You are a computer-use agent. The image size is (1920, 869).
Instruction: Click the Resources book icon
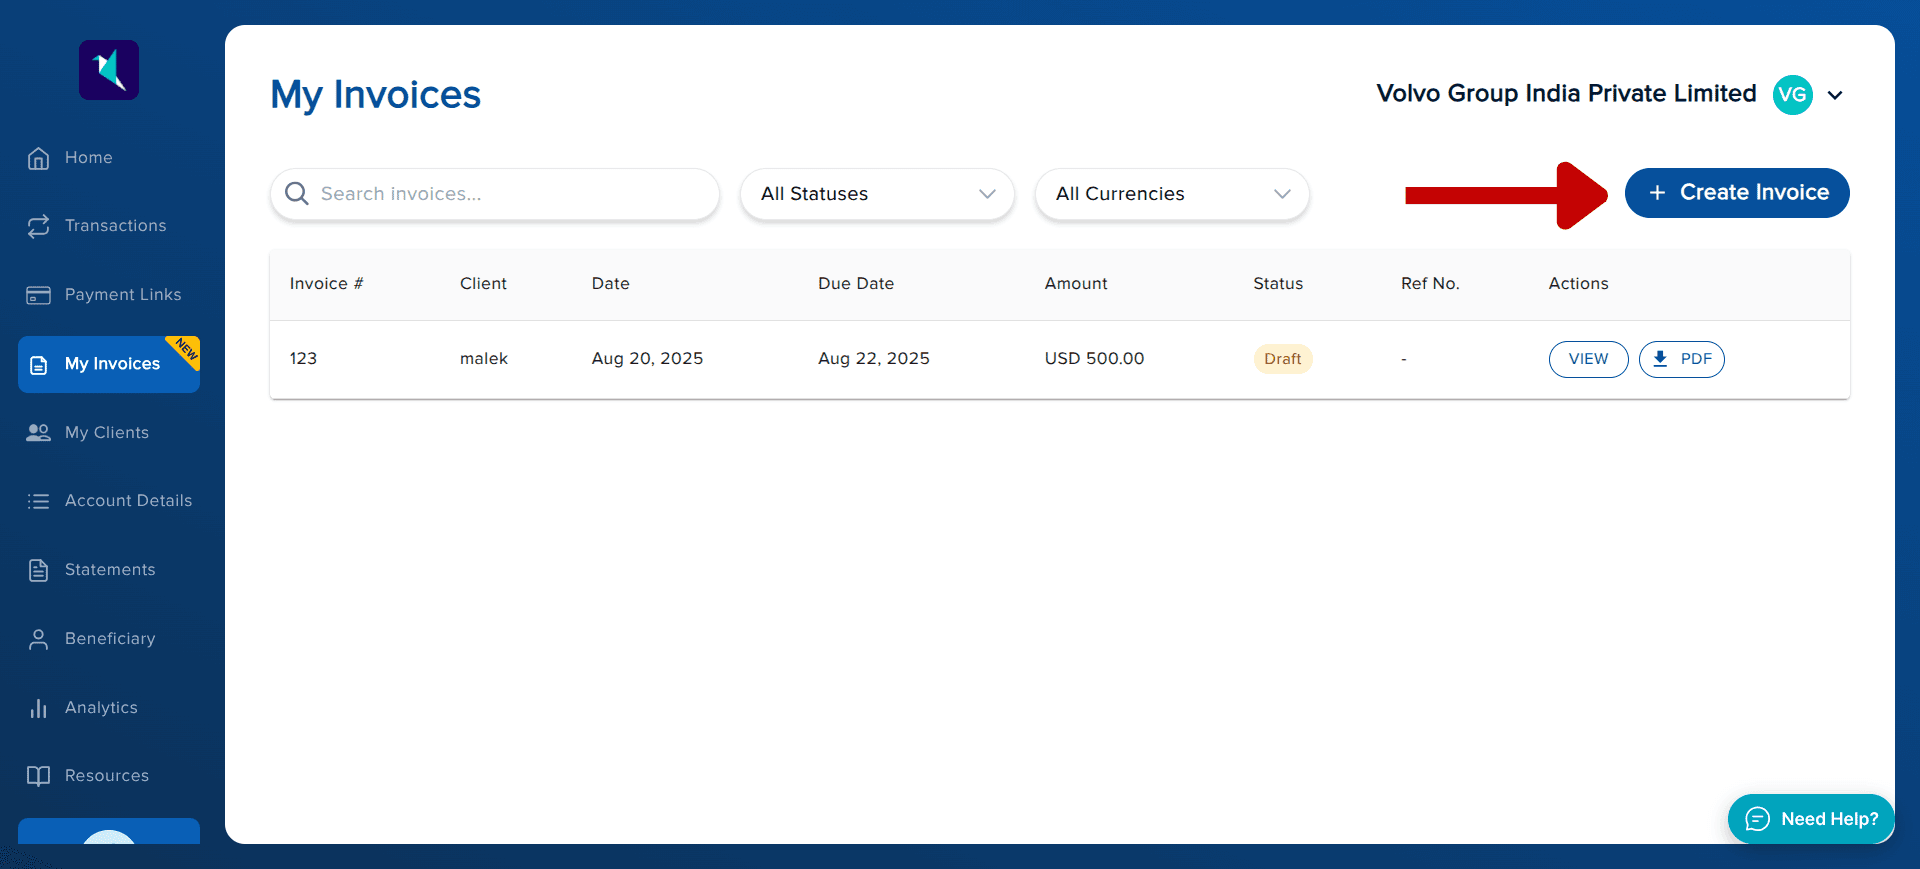point(38,776)
